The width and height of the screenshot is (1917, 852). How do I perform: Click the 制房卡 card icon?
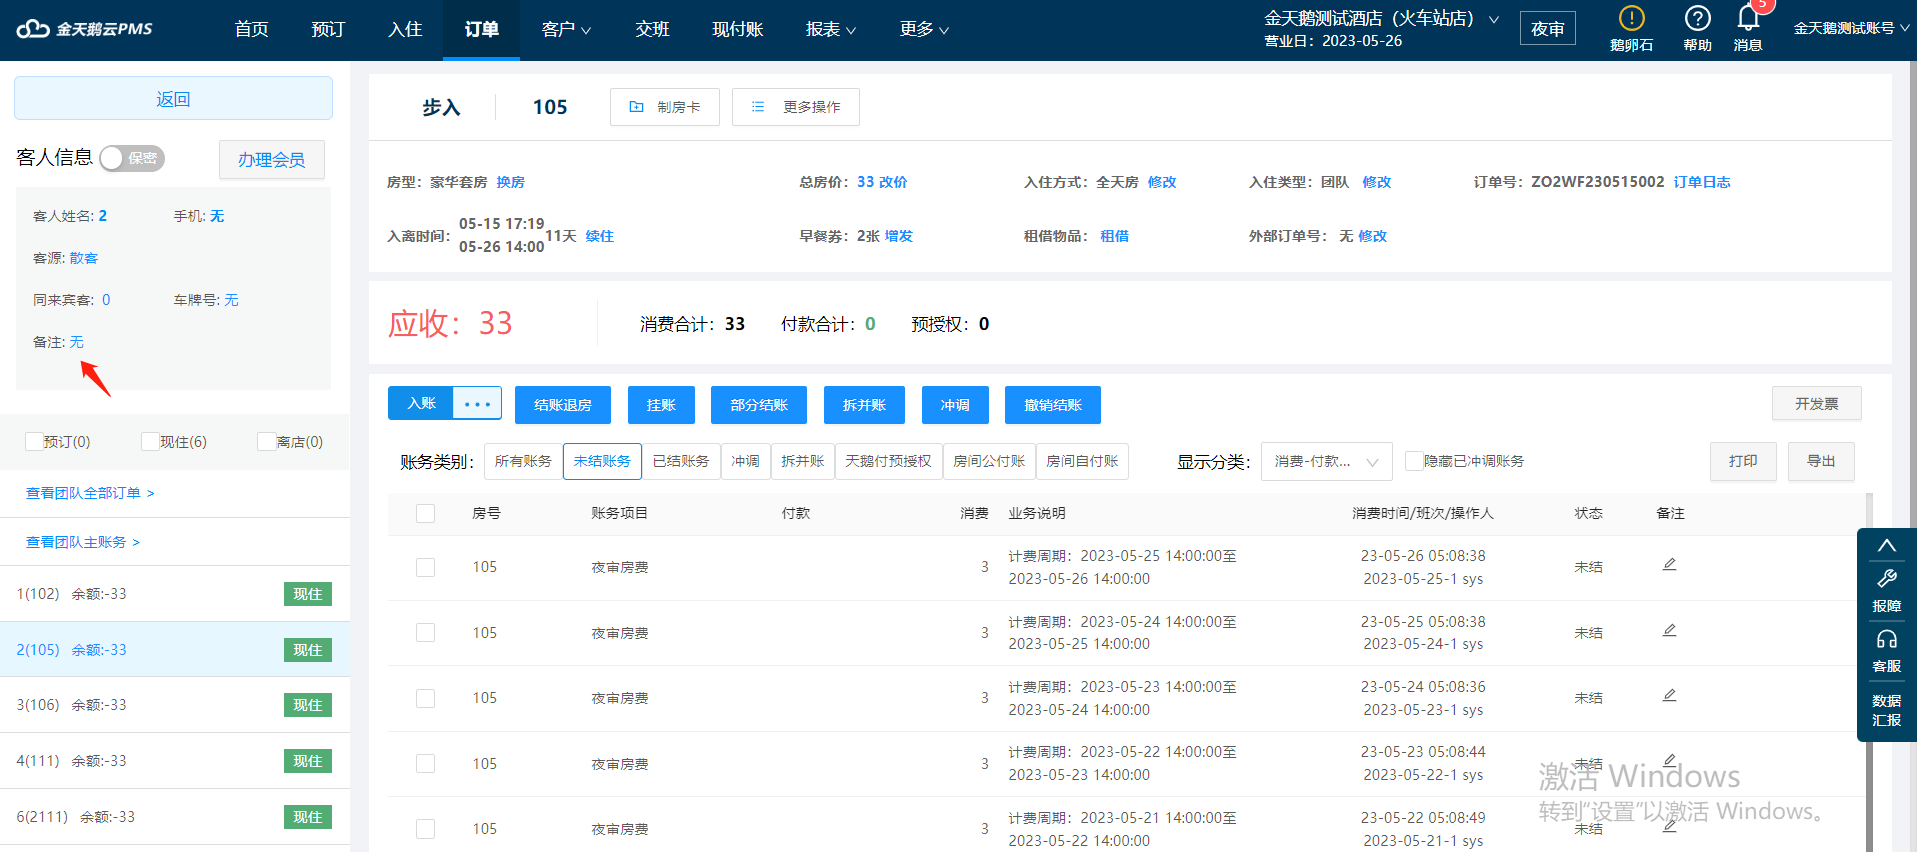636,107
